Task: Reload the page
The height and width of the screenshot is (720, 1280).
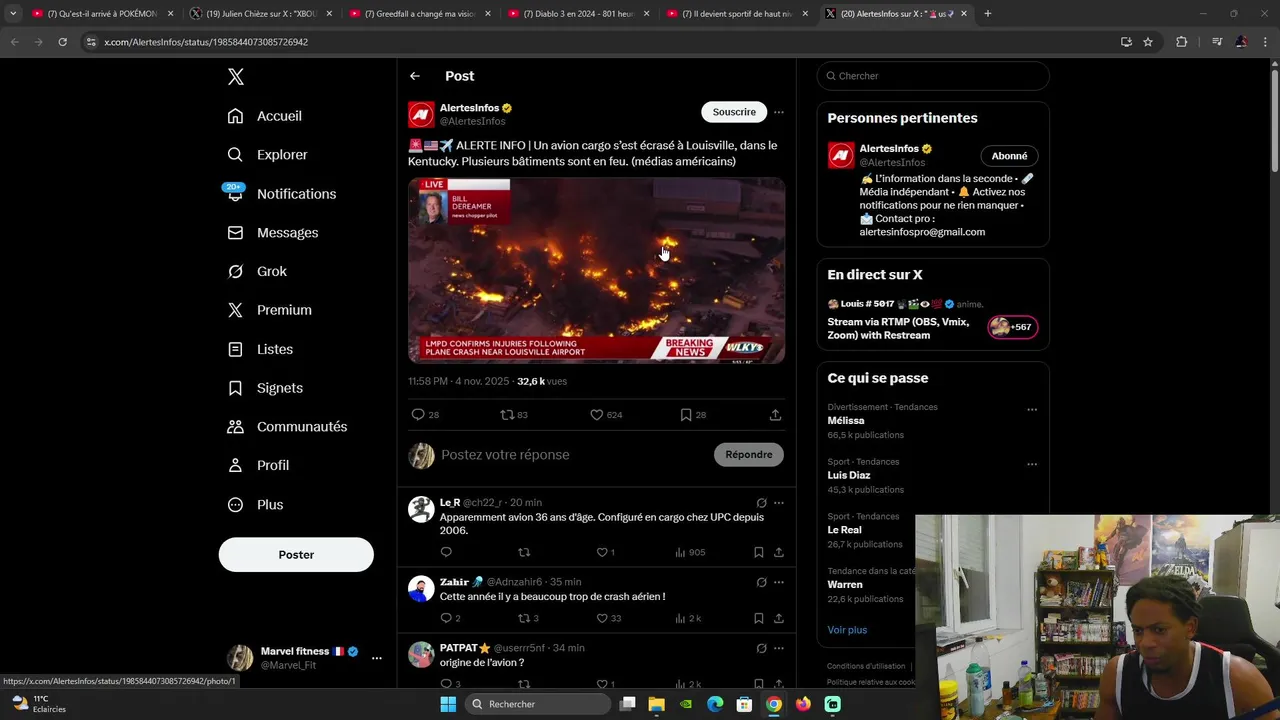Action: [x=62, y=42]
